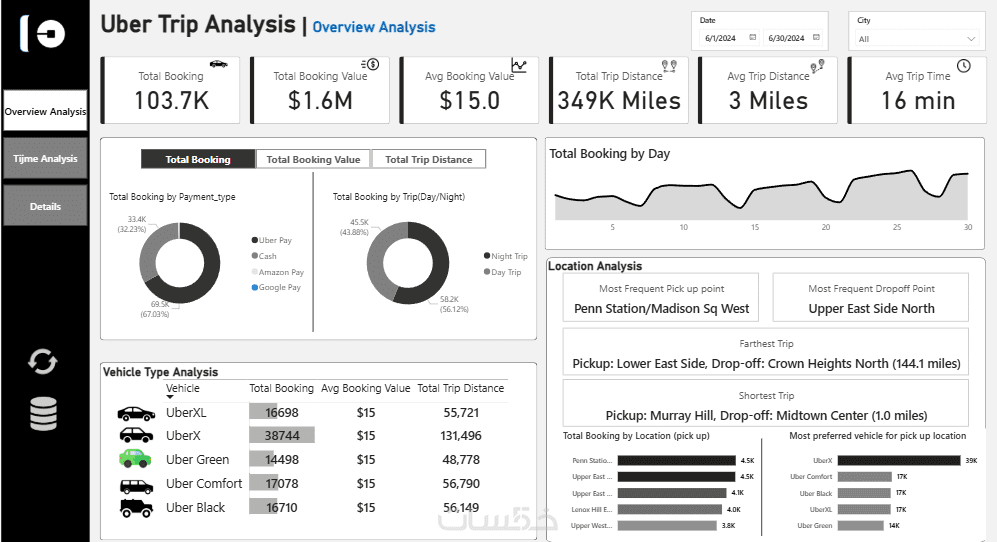This screenshot has height=542, width=997.
Task: Switch to the Tijme Analysis page
Action: click(45, 158)
